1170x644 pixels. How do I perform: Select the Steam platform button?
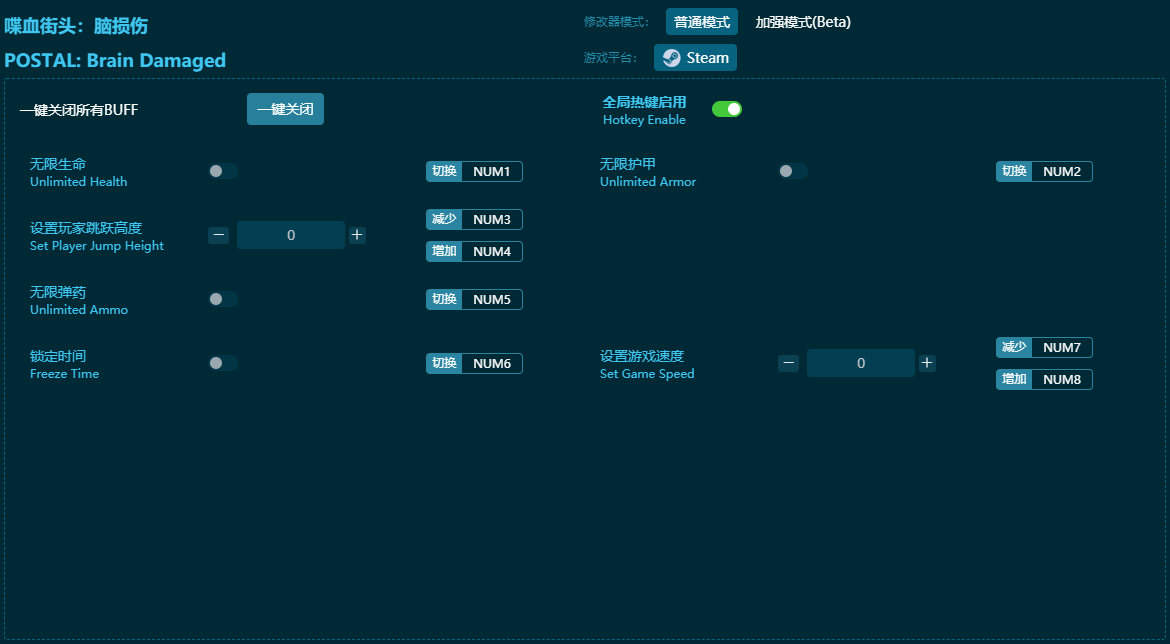pos(695,58)
